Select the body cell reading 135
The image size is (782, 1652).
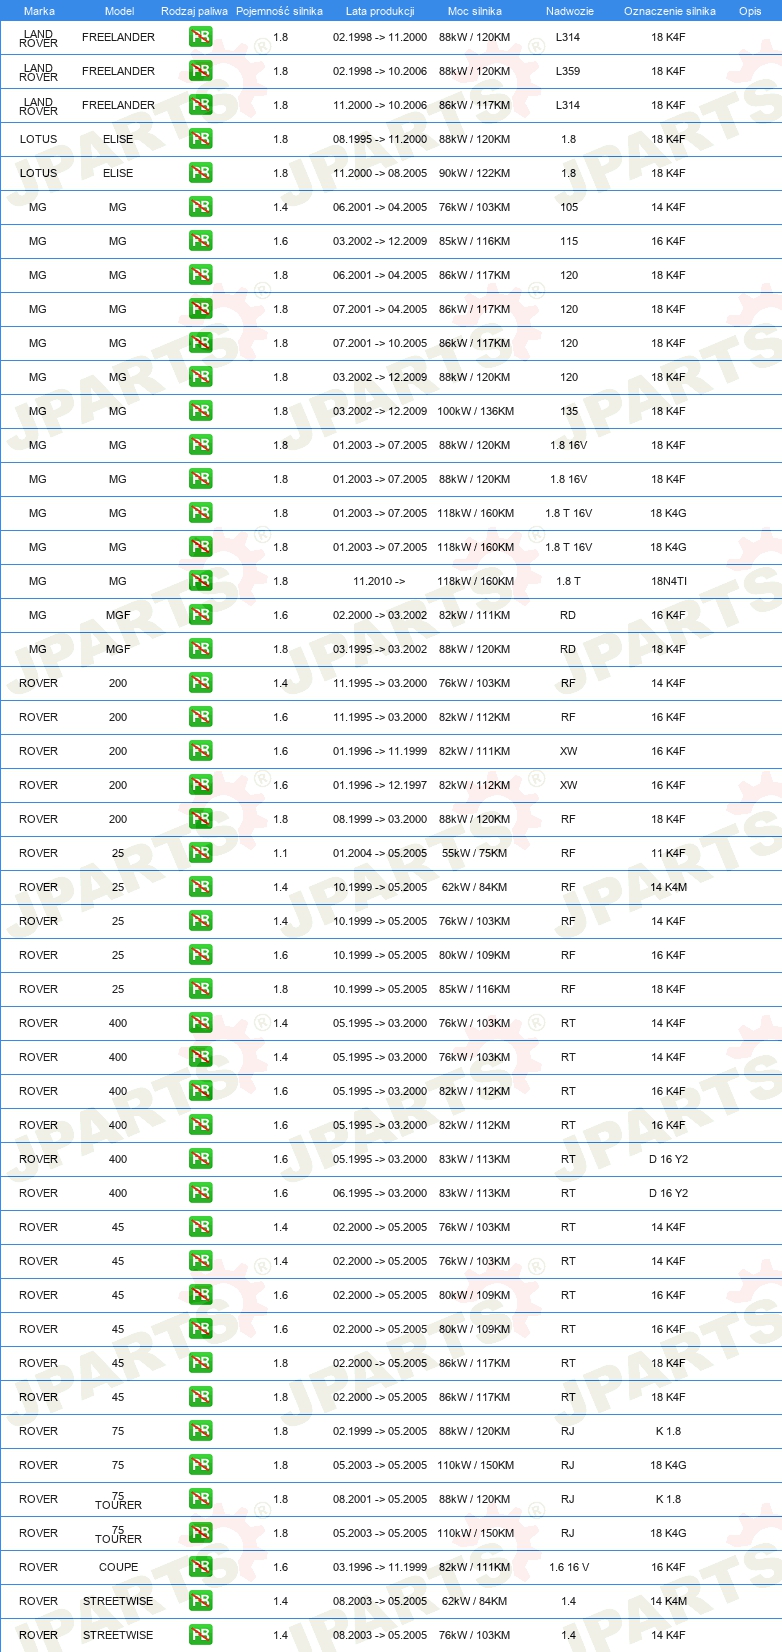569,411
